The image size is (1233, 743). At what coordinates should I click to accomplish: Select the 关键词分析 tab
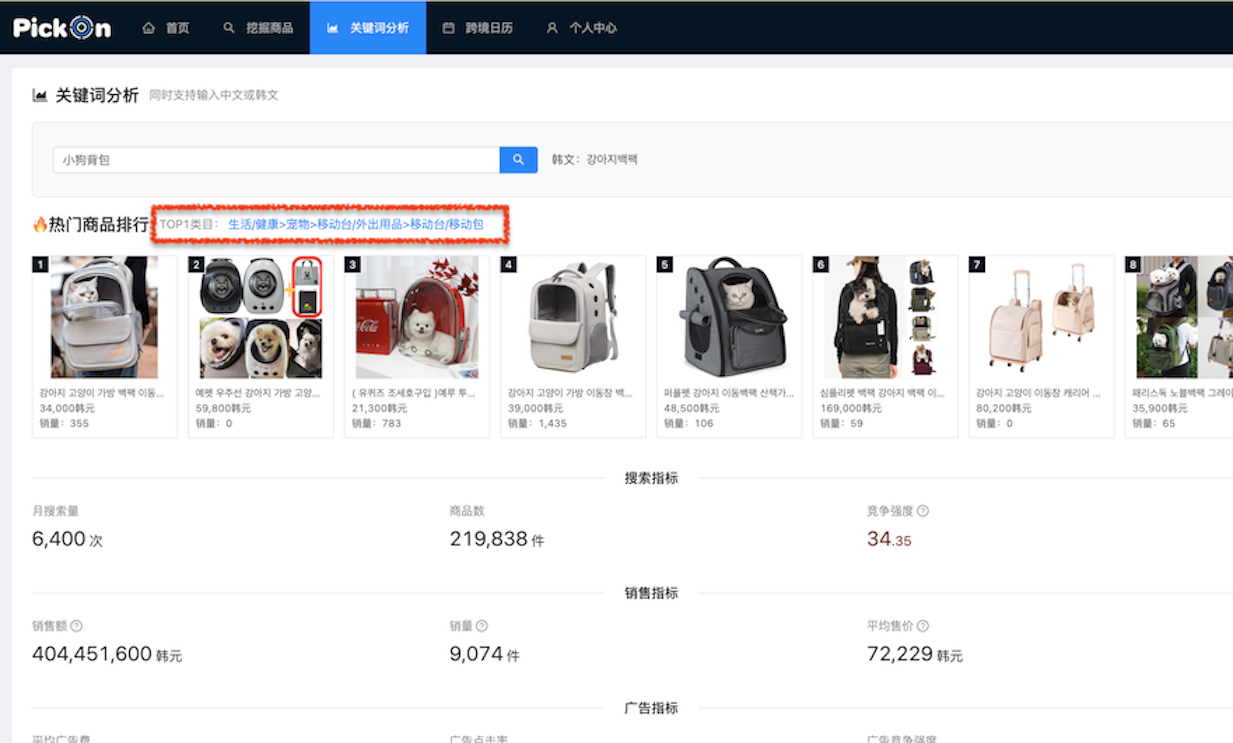pos(368,28)
